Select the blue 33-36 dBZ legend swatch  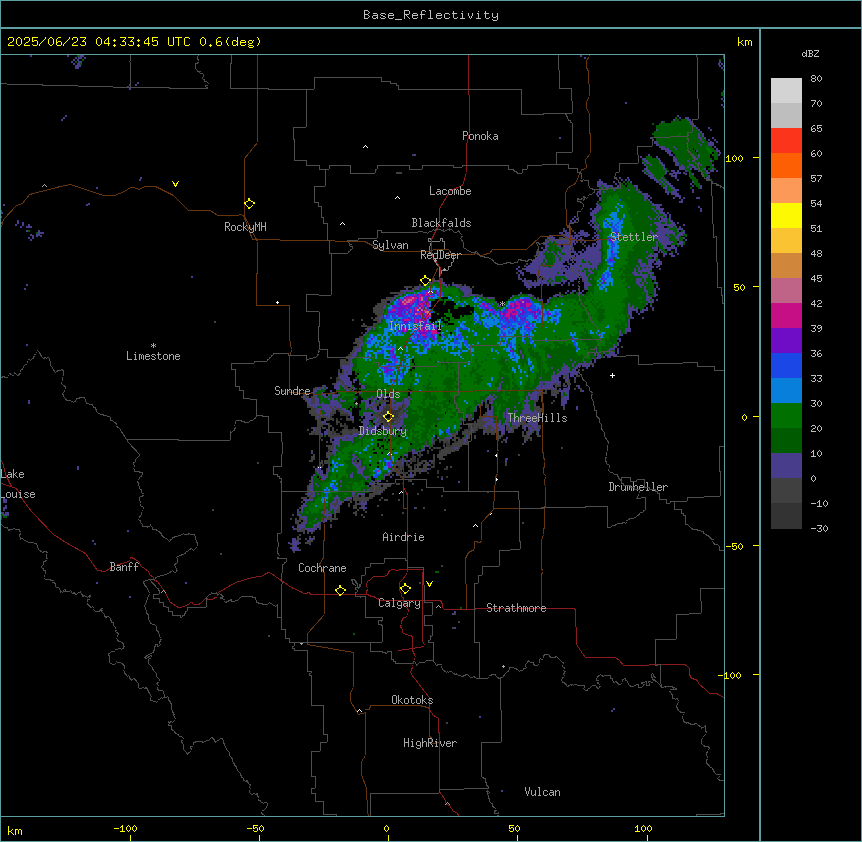click(786, 365)
